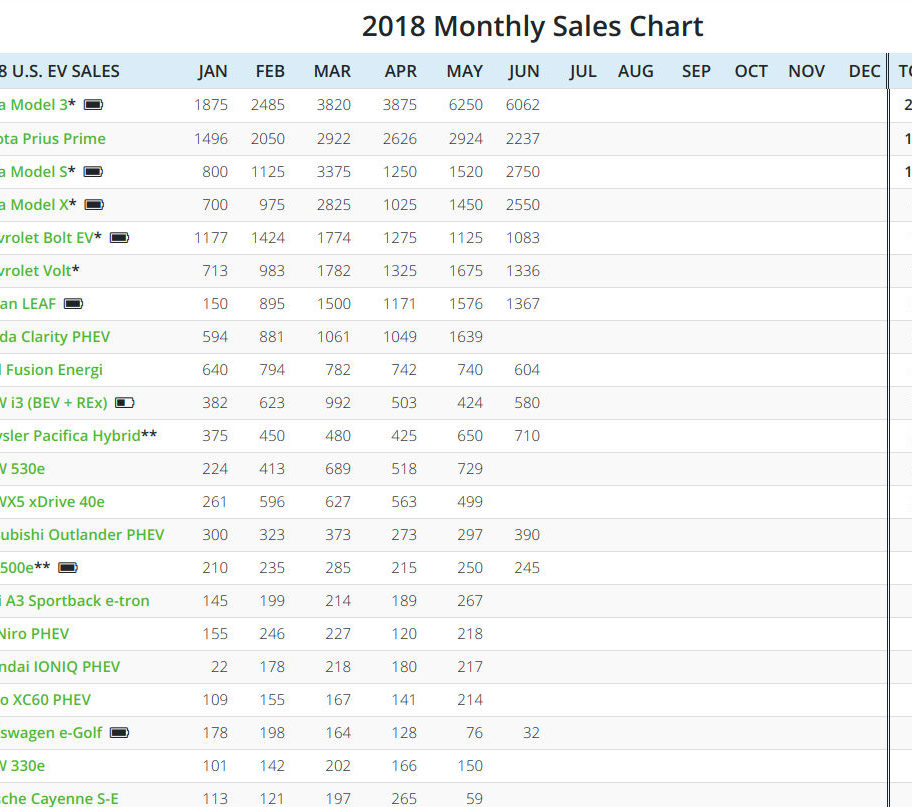Select the Model X June value 2550
This screenshot has width=912, height=807.
click(523, 205)
